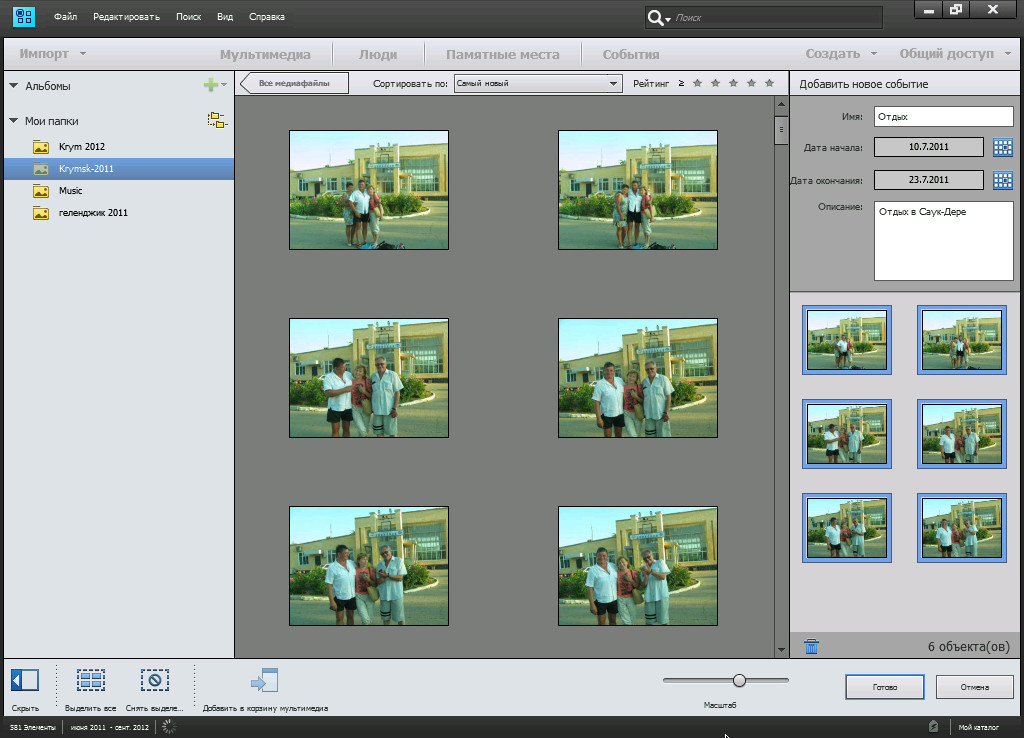Set rating filter to five stars
The image size is (1024, 738).
pos(769,84)
